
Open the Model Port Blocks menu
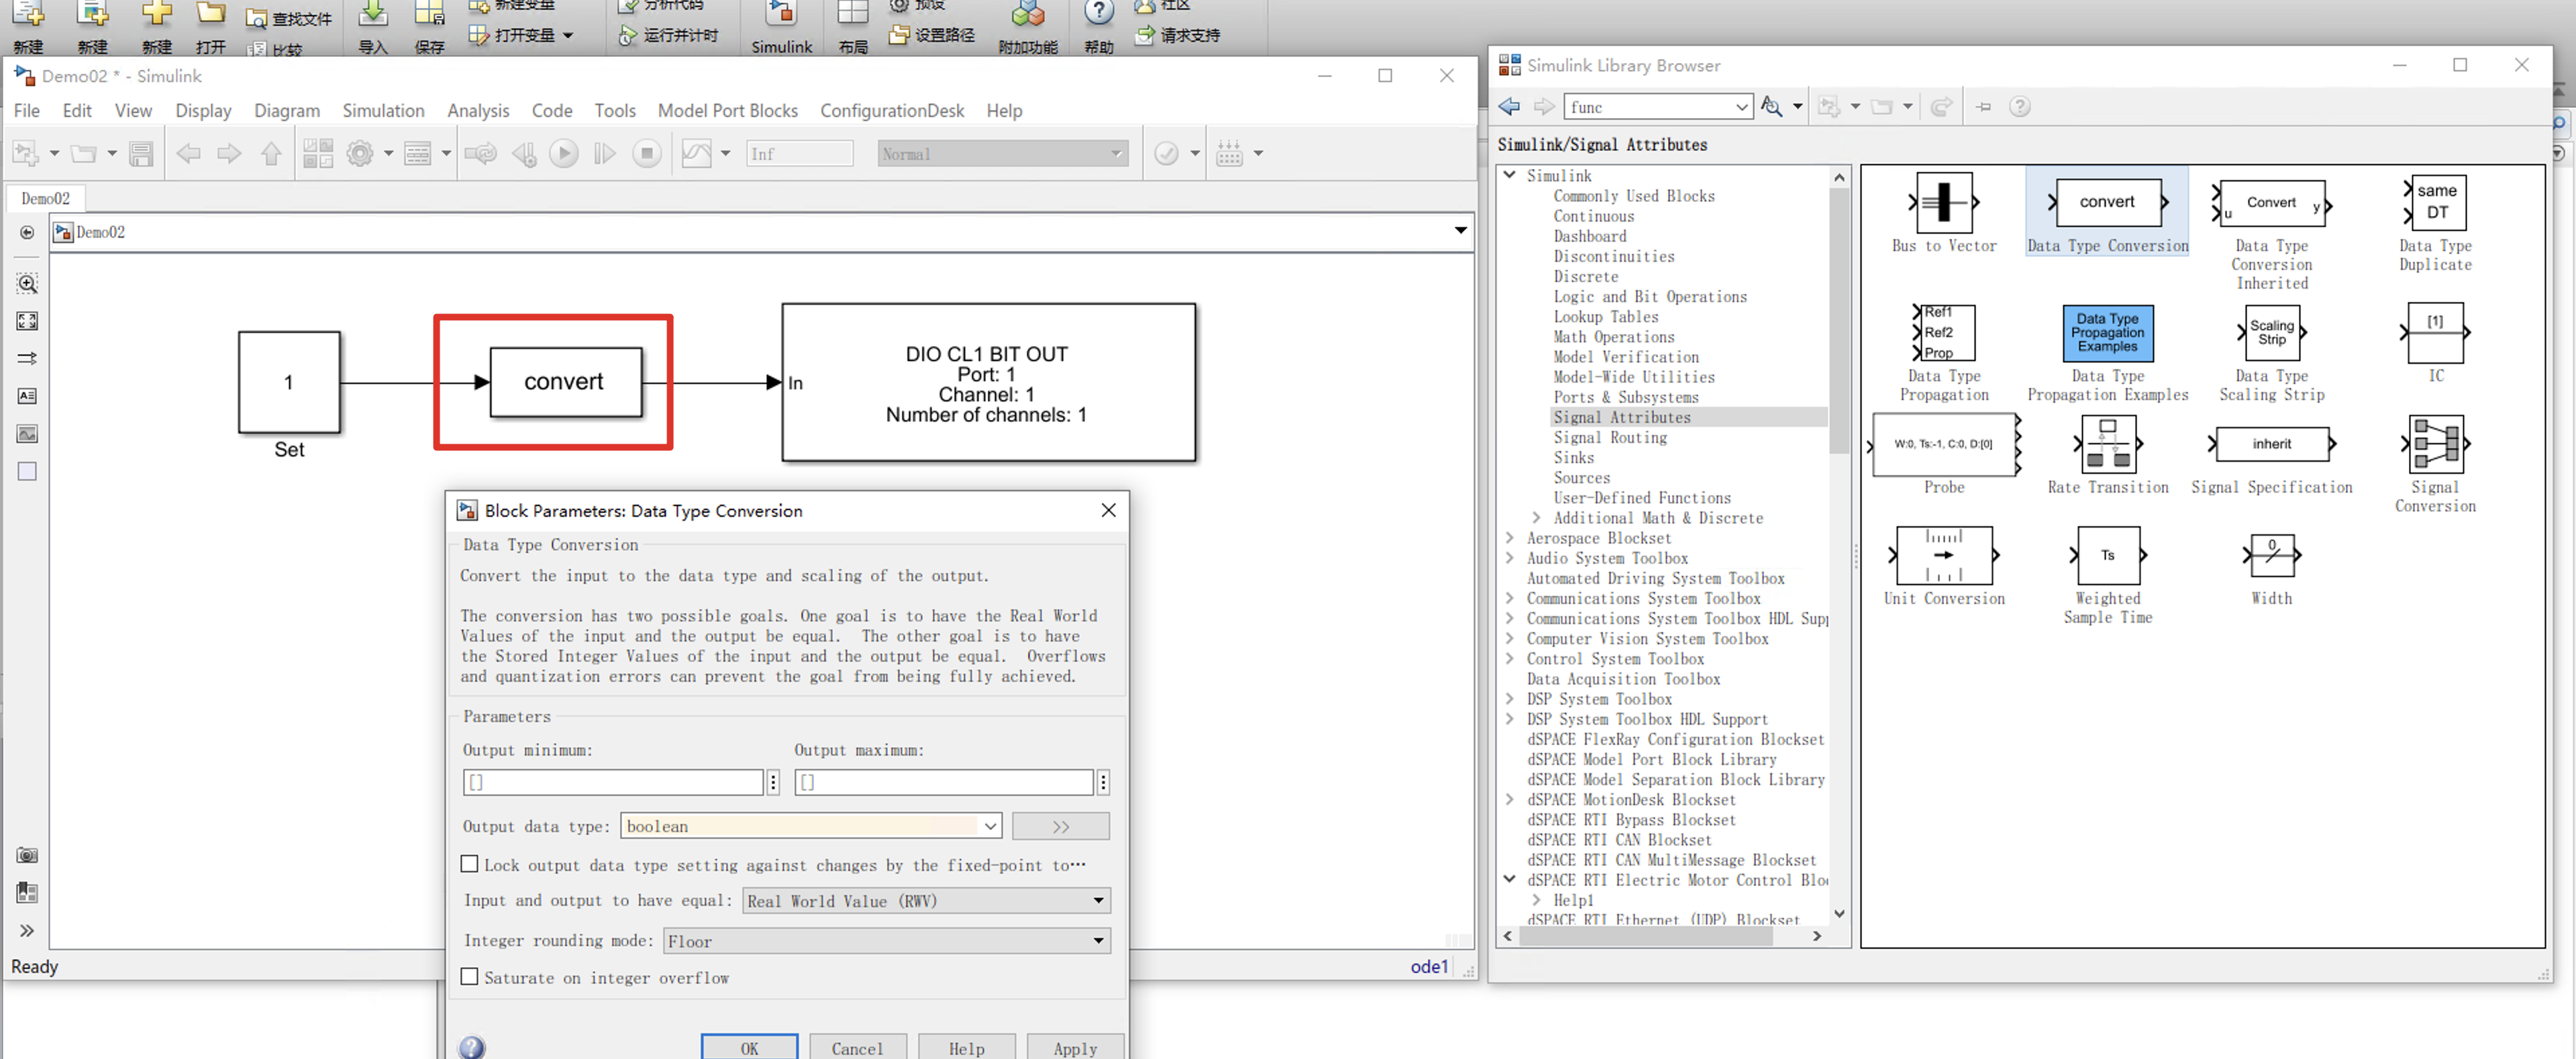click(727, 110)
